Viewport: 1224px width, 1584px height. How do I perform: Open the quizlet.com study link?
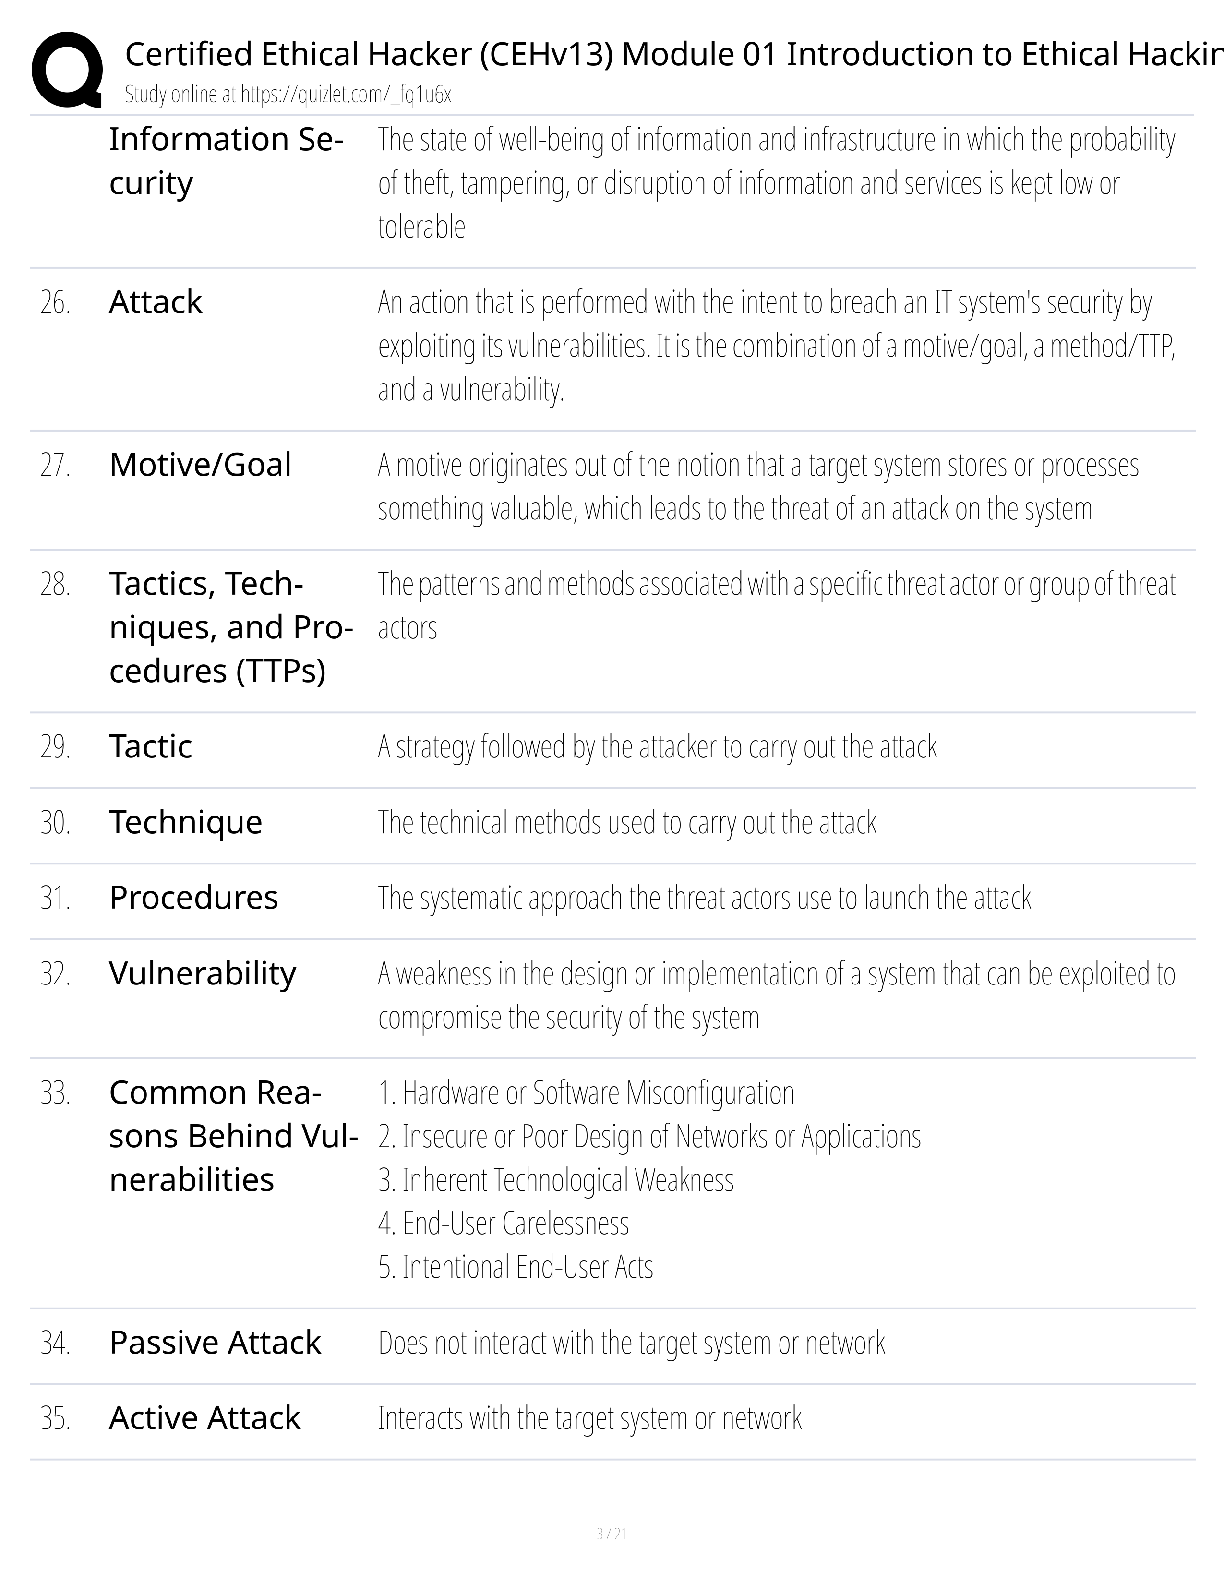pyautogui.click(x=288, y=94)
